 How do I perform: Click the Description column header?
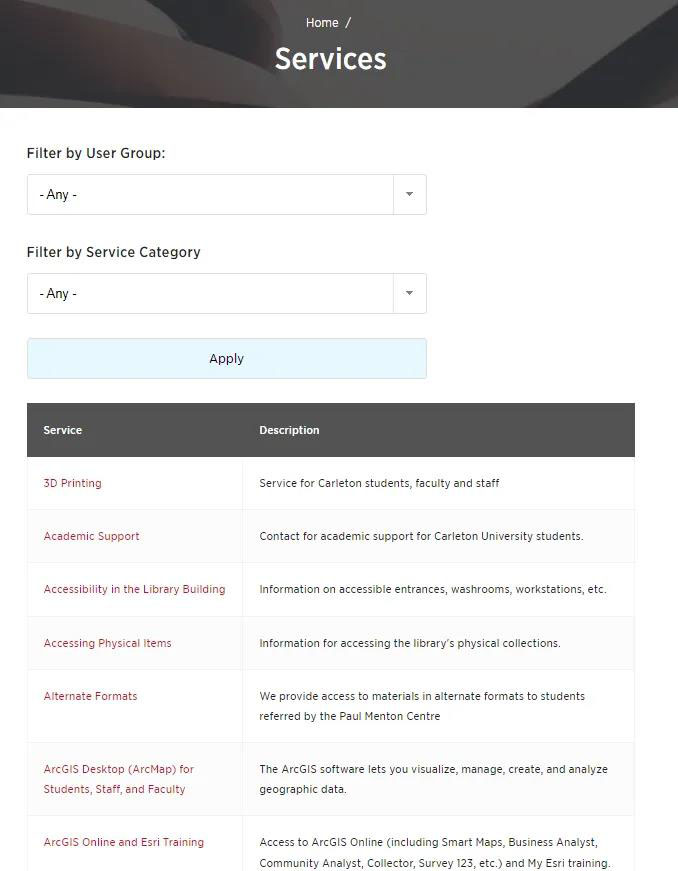point(289,430)
